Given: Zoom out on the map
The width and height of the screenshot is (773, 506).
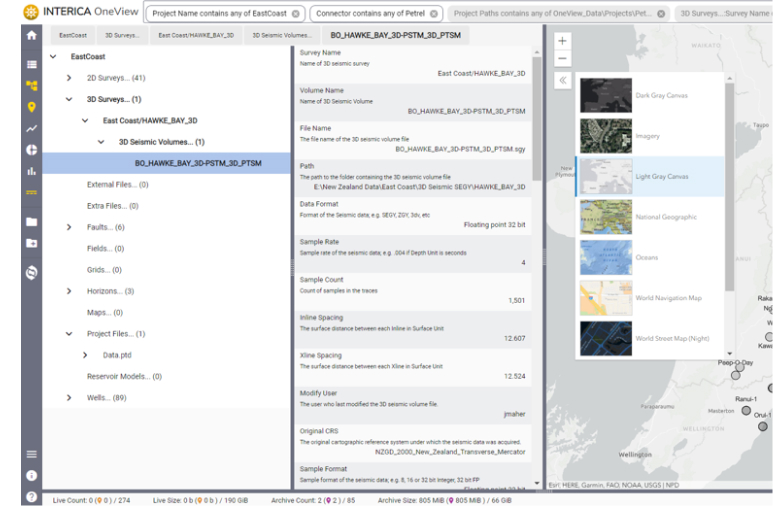Looking at the screenshot, I should 562,58.
